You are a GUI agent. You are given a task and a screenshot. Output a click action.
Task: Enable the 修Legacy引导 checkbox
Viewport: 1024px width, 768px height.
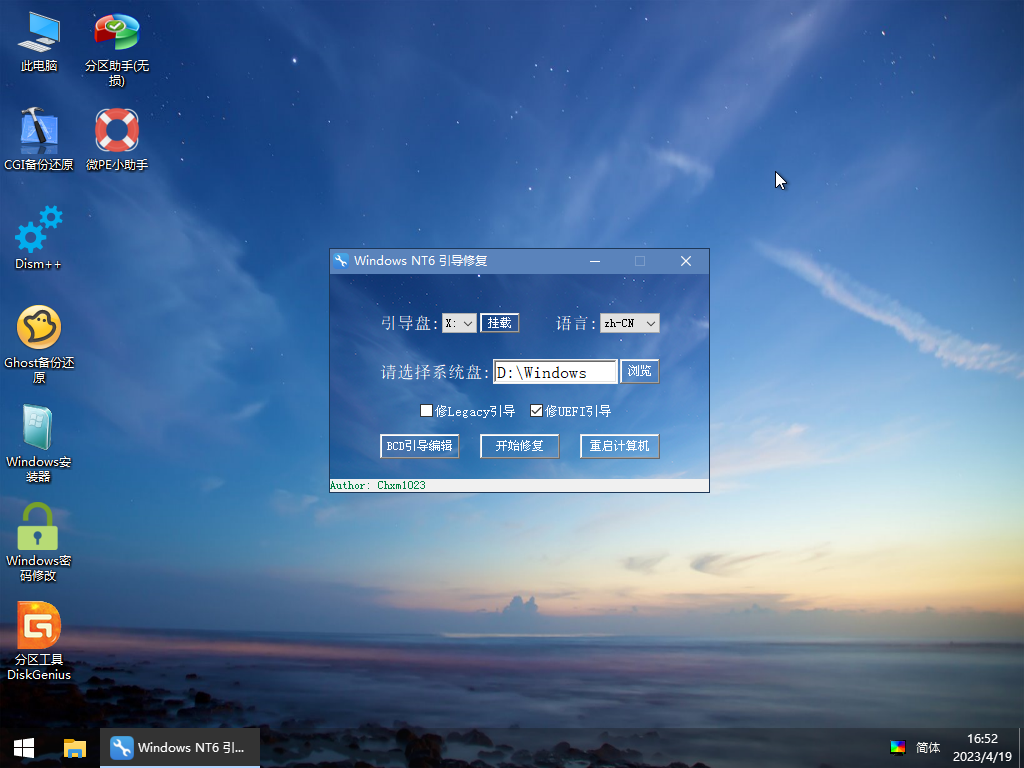click(426, 411)
